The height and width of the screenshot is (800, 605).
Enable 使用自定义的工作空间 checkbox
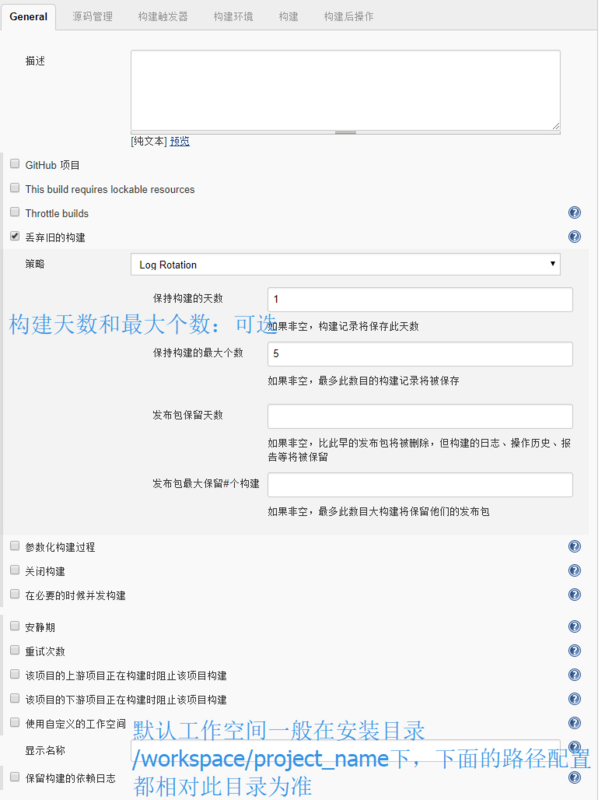15,722
